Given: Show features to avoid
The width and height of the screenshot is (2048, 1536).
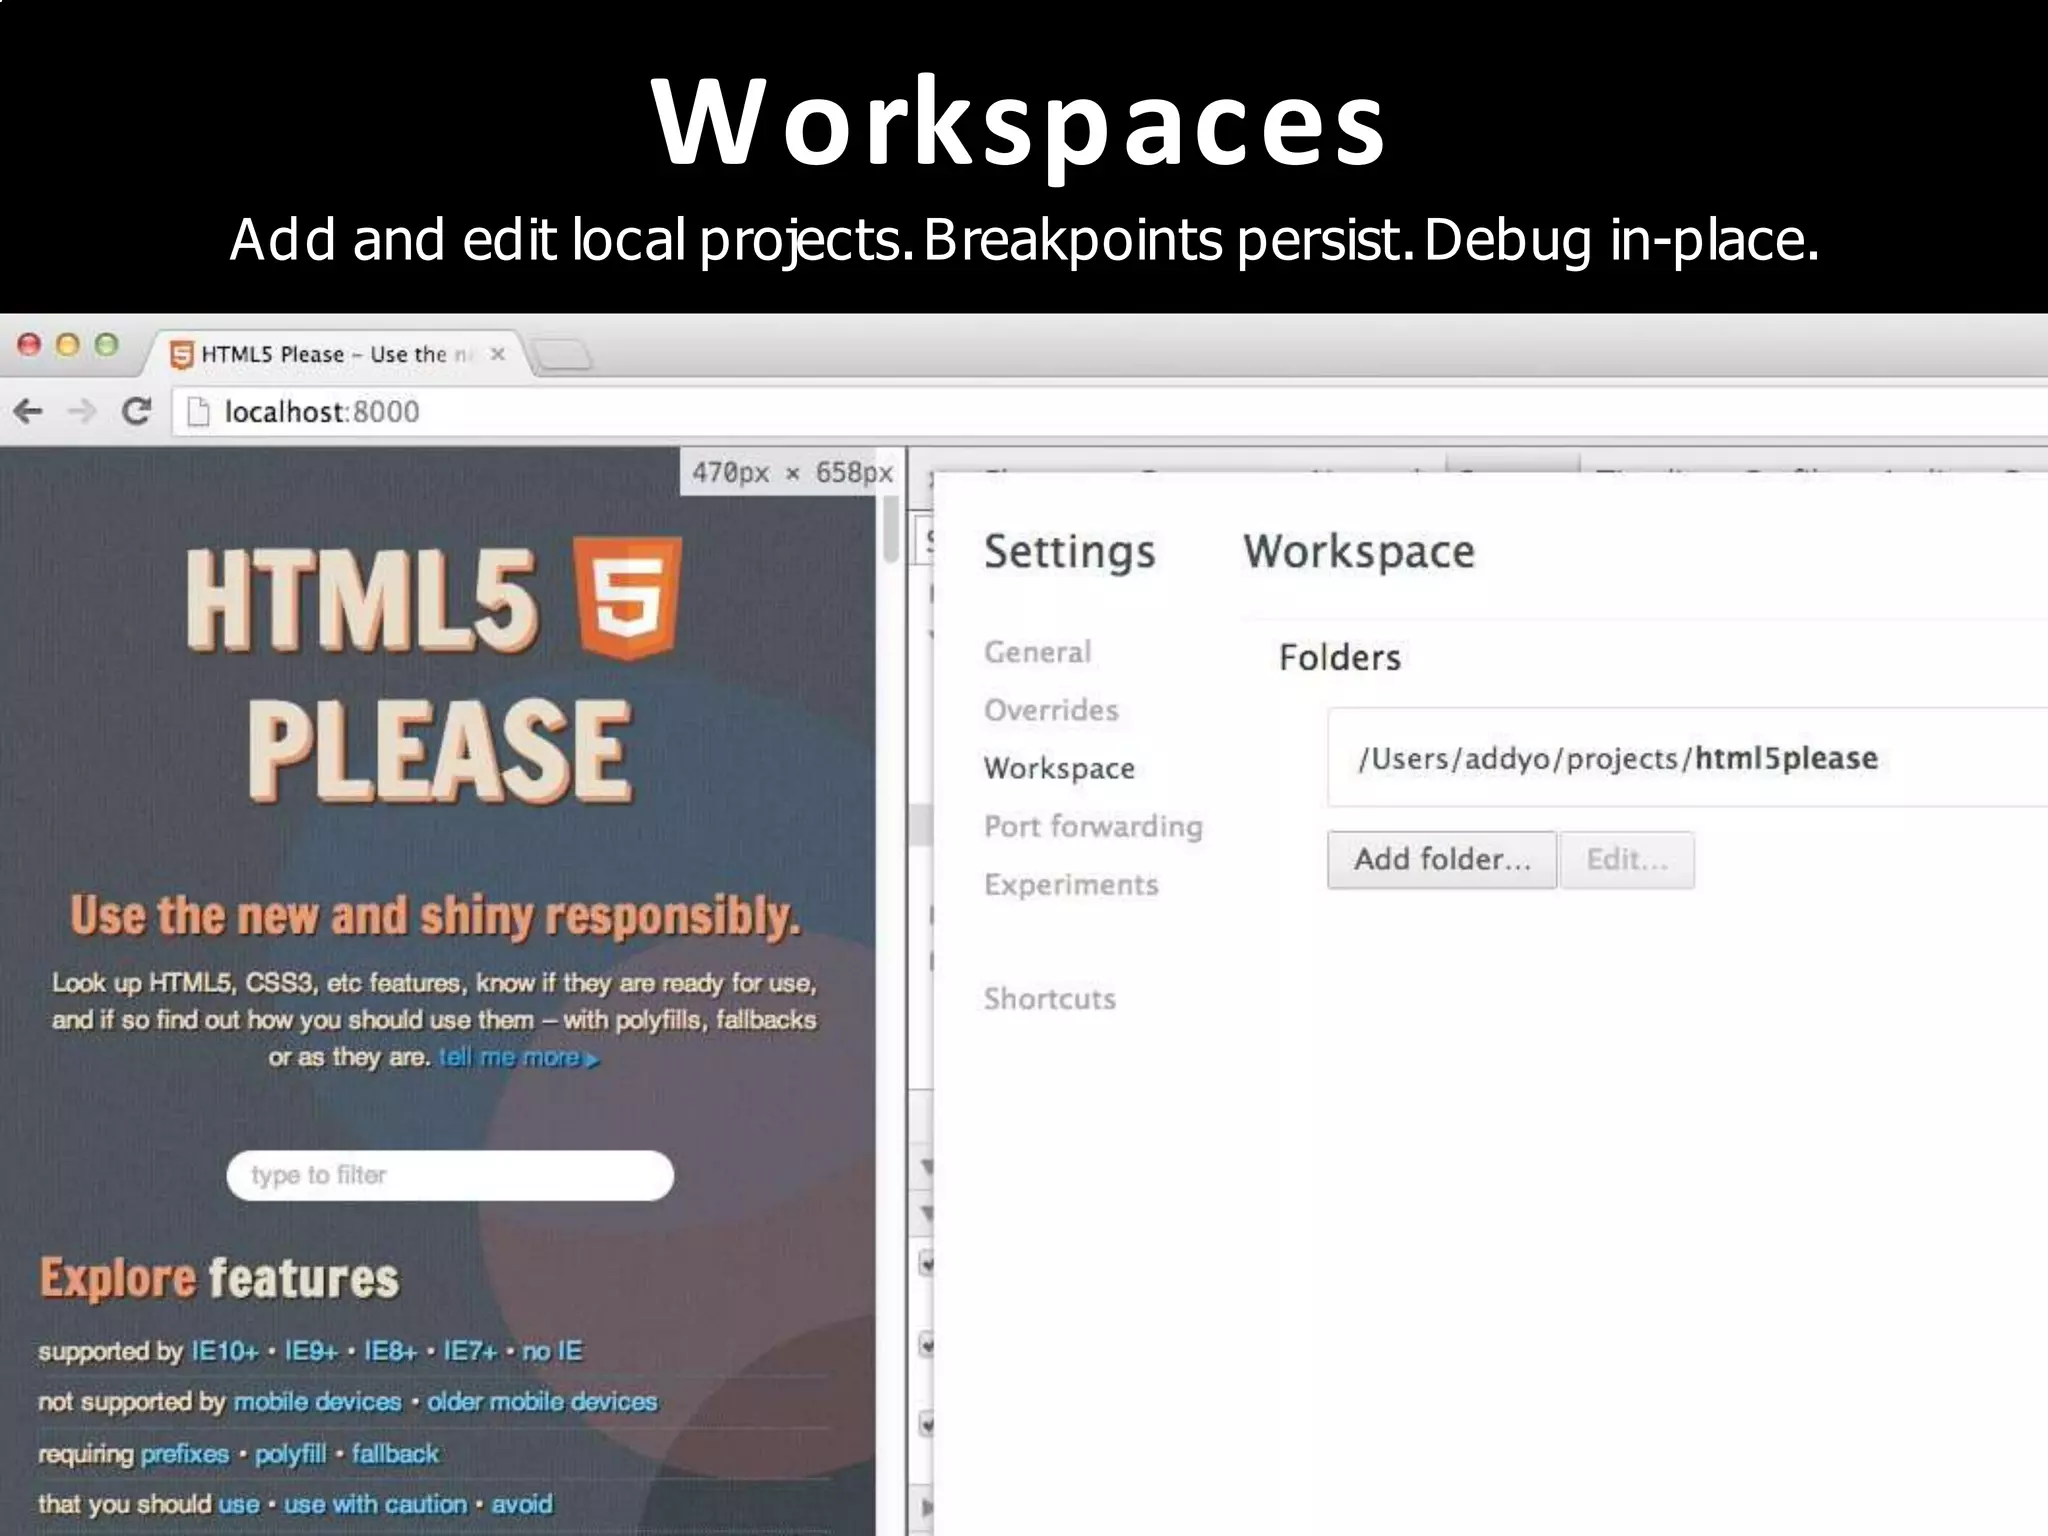Looking at the screenshot, I should pyautogui.click(x=522, y=1505).
